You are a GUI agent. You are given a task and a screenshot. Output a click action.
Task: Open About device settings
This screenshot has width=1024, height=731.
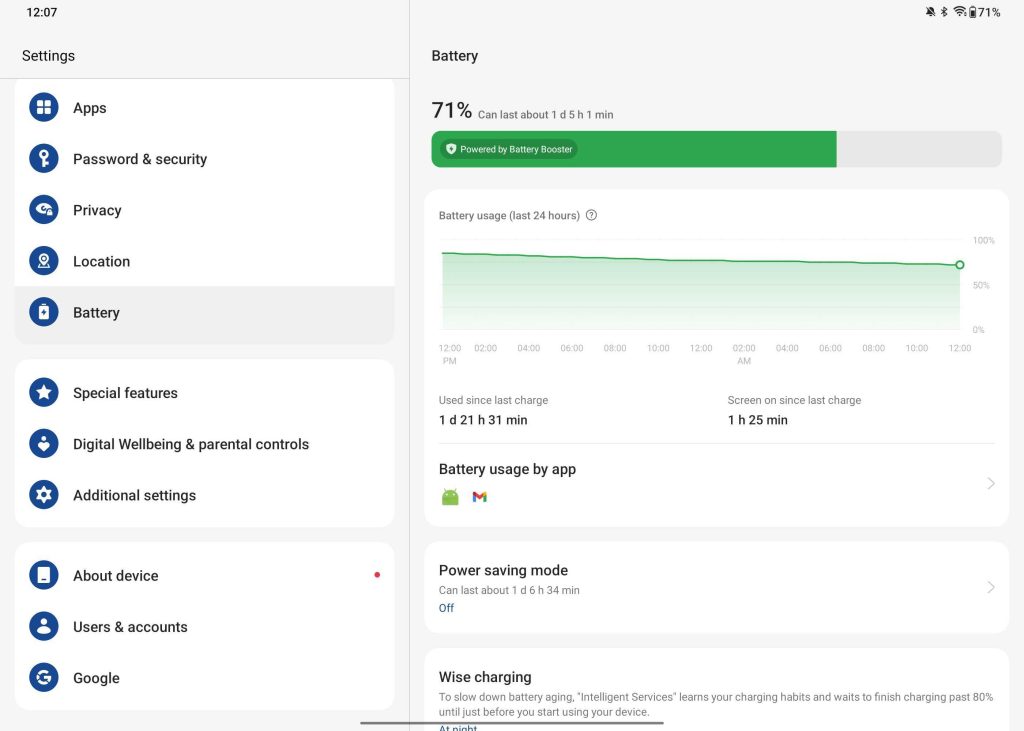tap(115, 576)
